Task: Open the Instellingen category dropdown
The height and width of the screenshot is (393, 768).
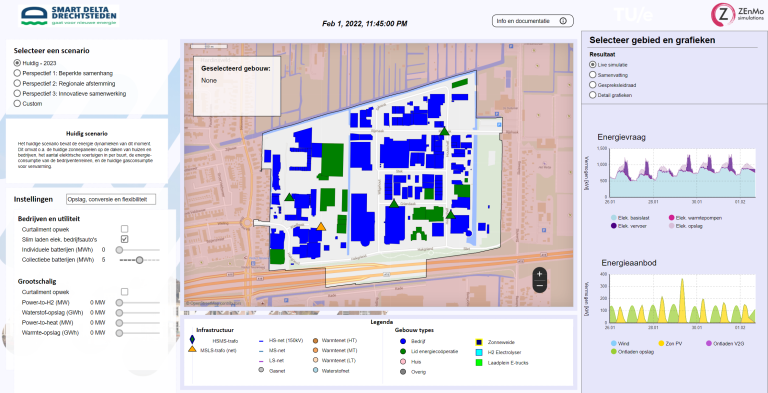Action: [111, 199]
